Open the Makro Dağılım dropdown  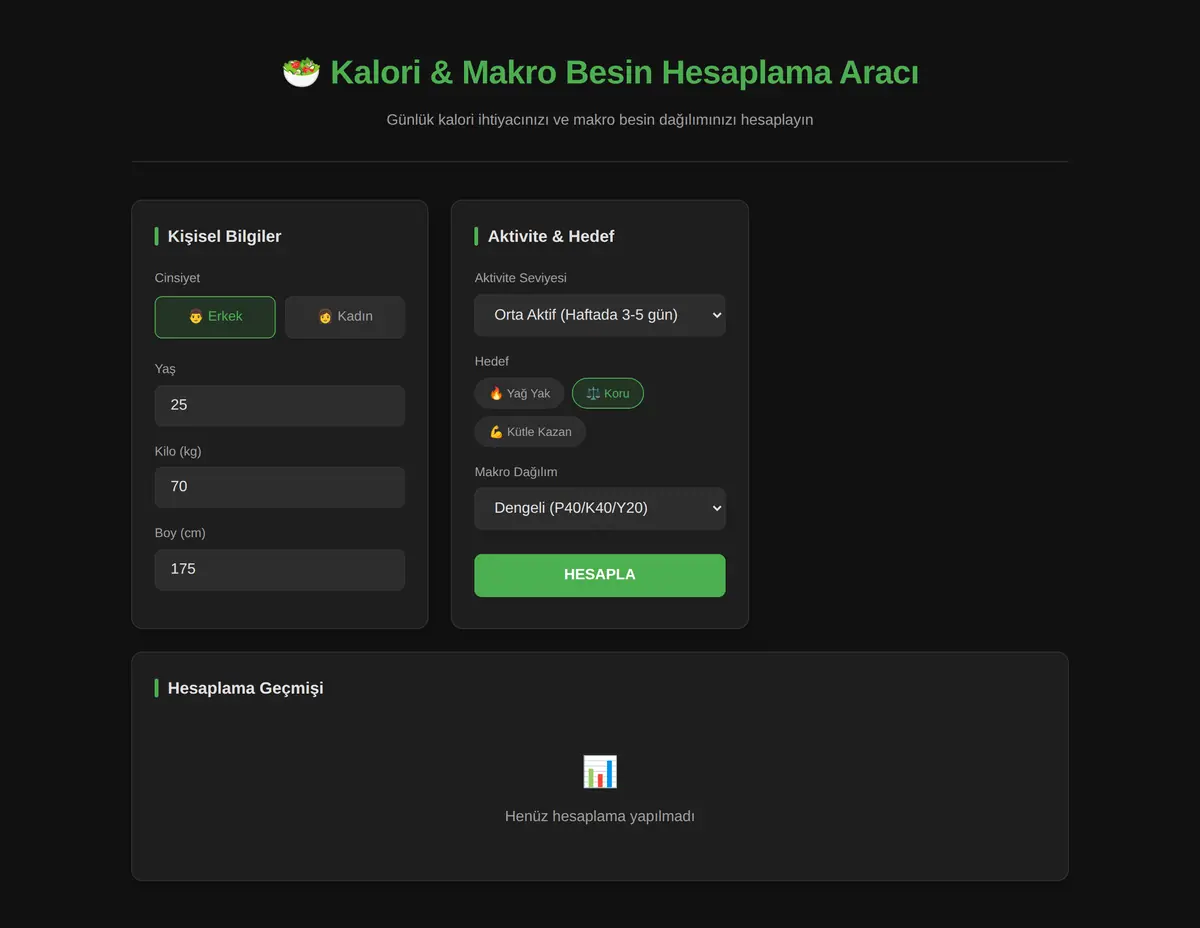coord(600,508)
